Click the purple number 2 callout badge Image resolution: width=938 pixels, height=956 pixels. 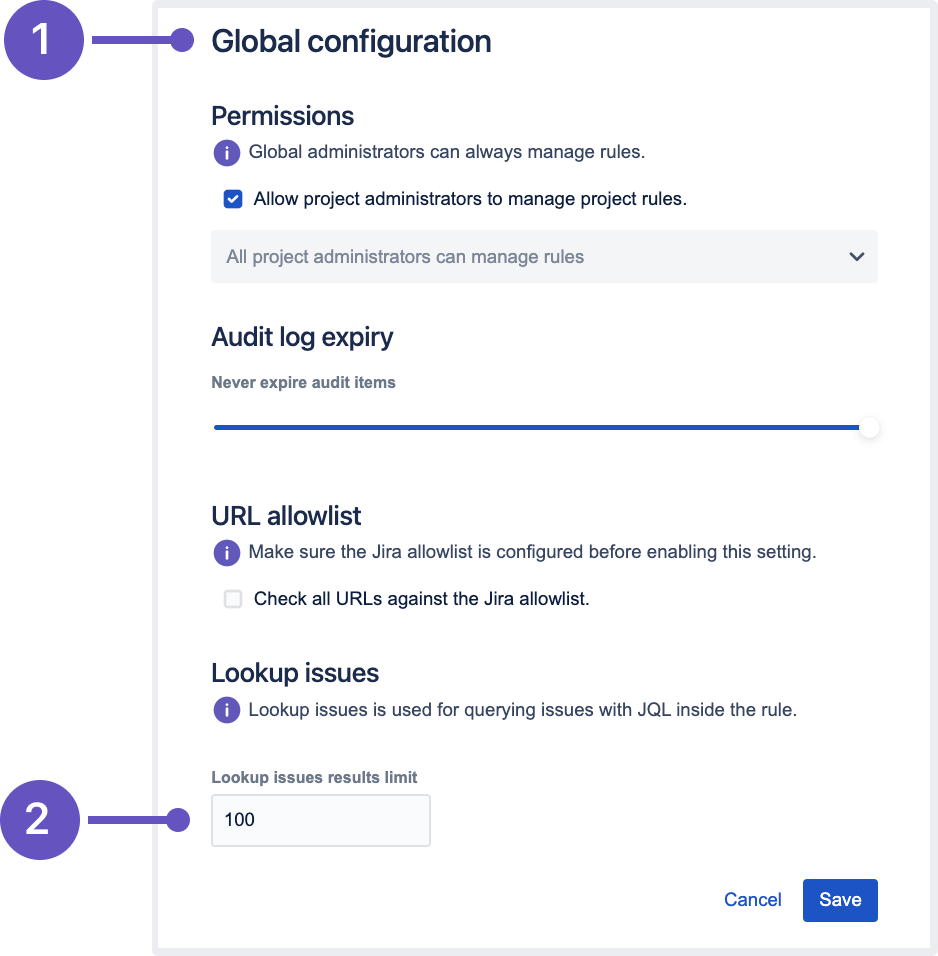point(39,821)
